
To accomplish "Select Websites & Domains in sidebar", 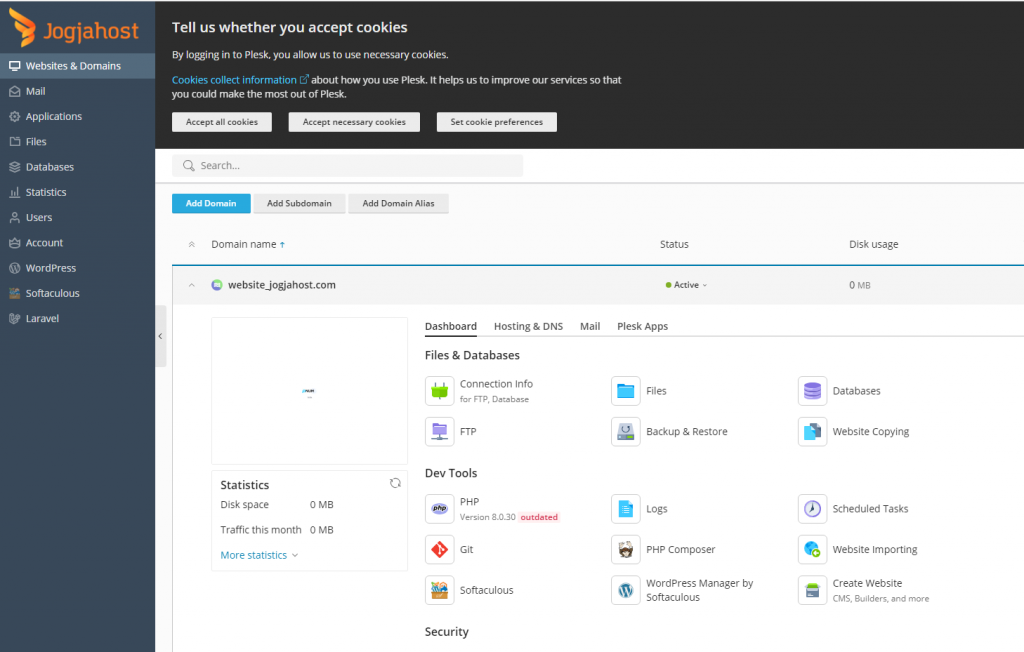I will 77,66.
